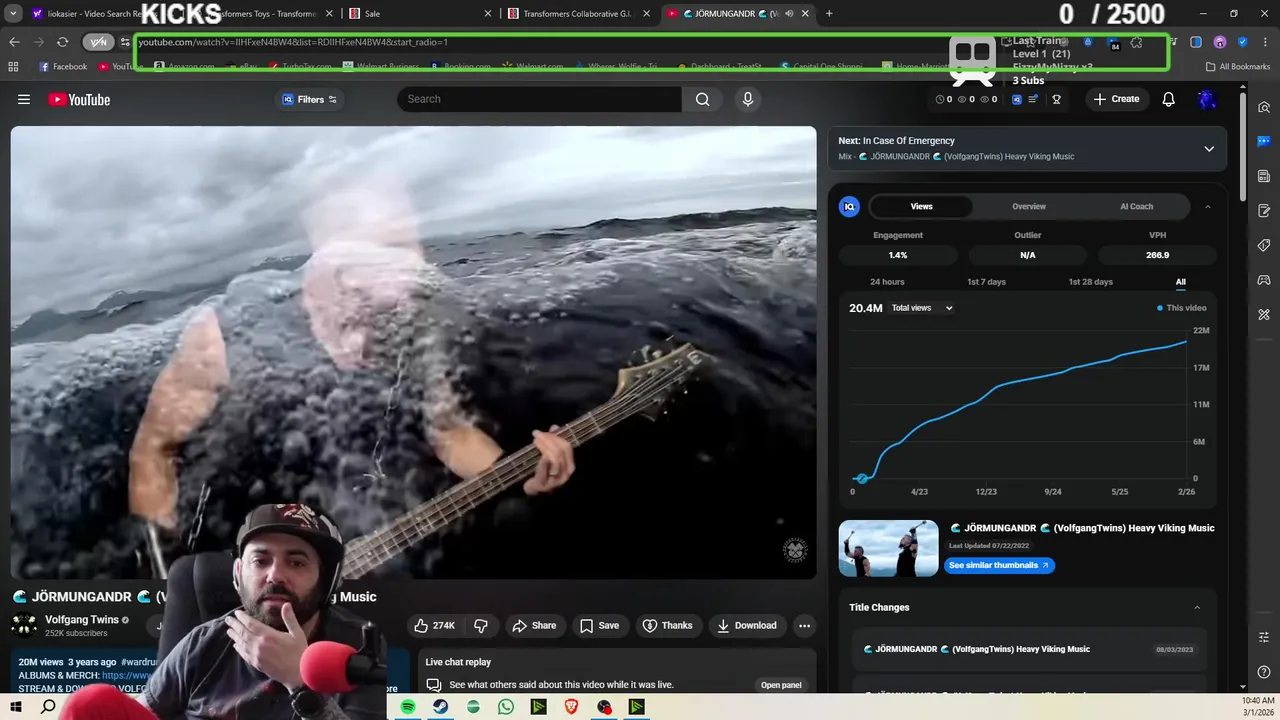Start voice search with the microphone
The image size is (1280, 720).
747,99
